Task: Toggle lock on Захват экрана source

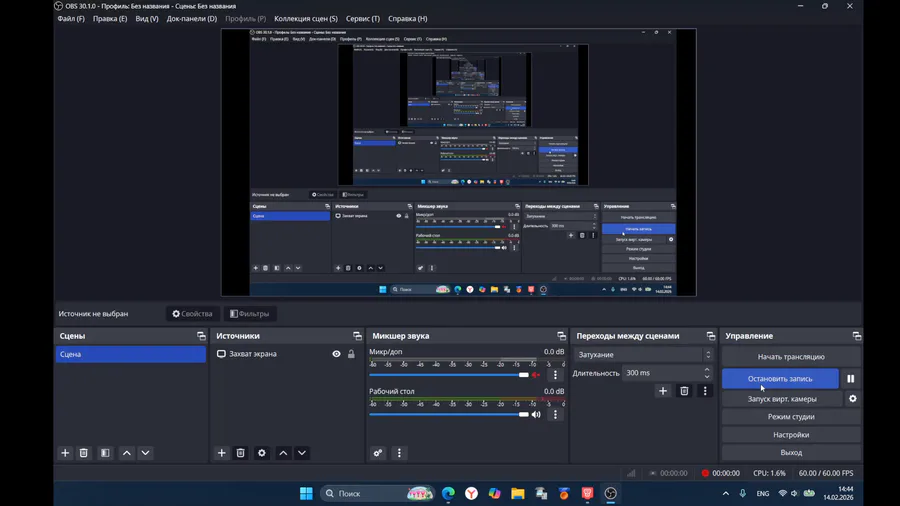Action: pyautogui.click(x=351, y=354)
